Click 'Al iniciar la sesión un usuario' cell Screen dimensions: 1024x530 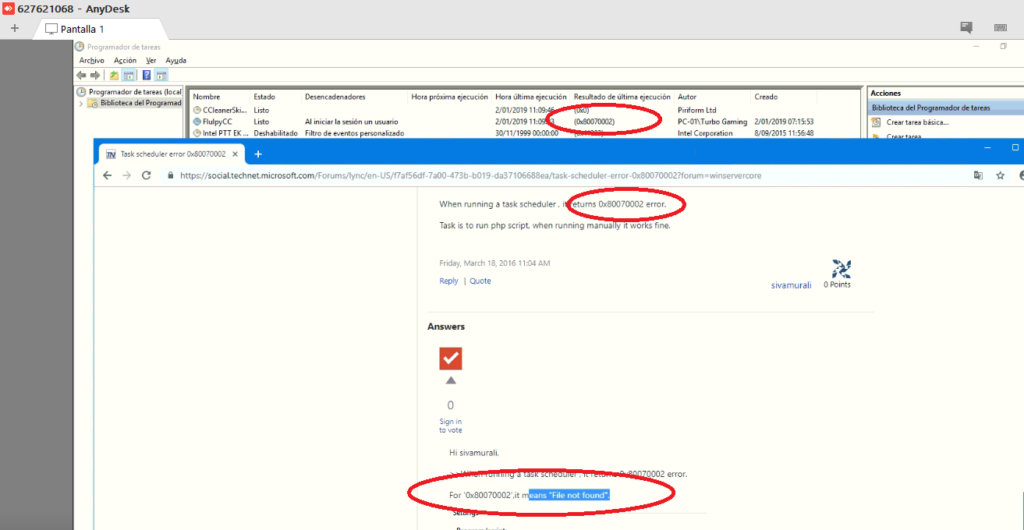[351, 122]
